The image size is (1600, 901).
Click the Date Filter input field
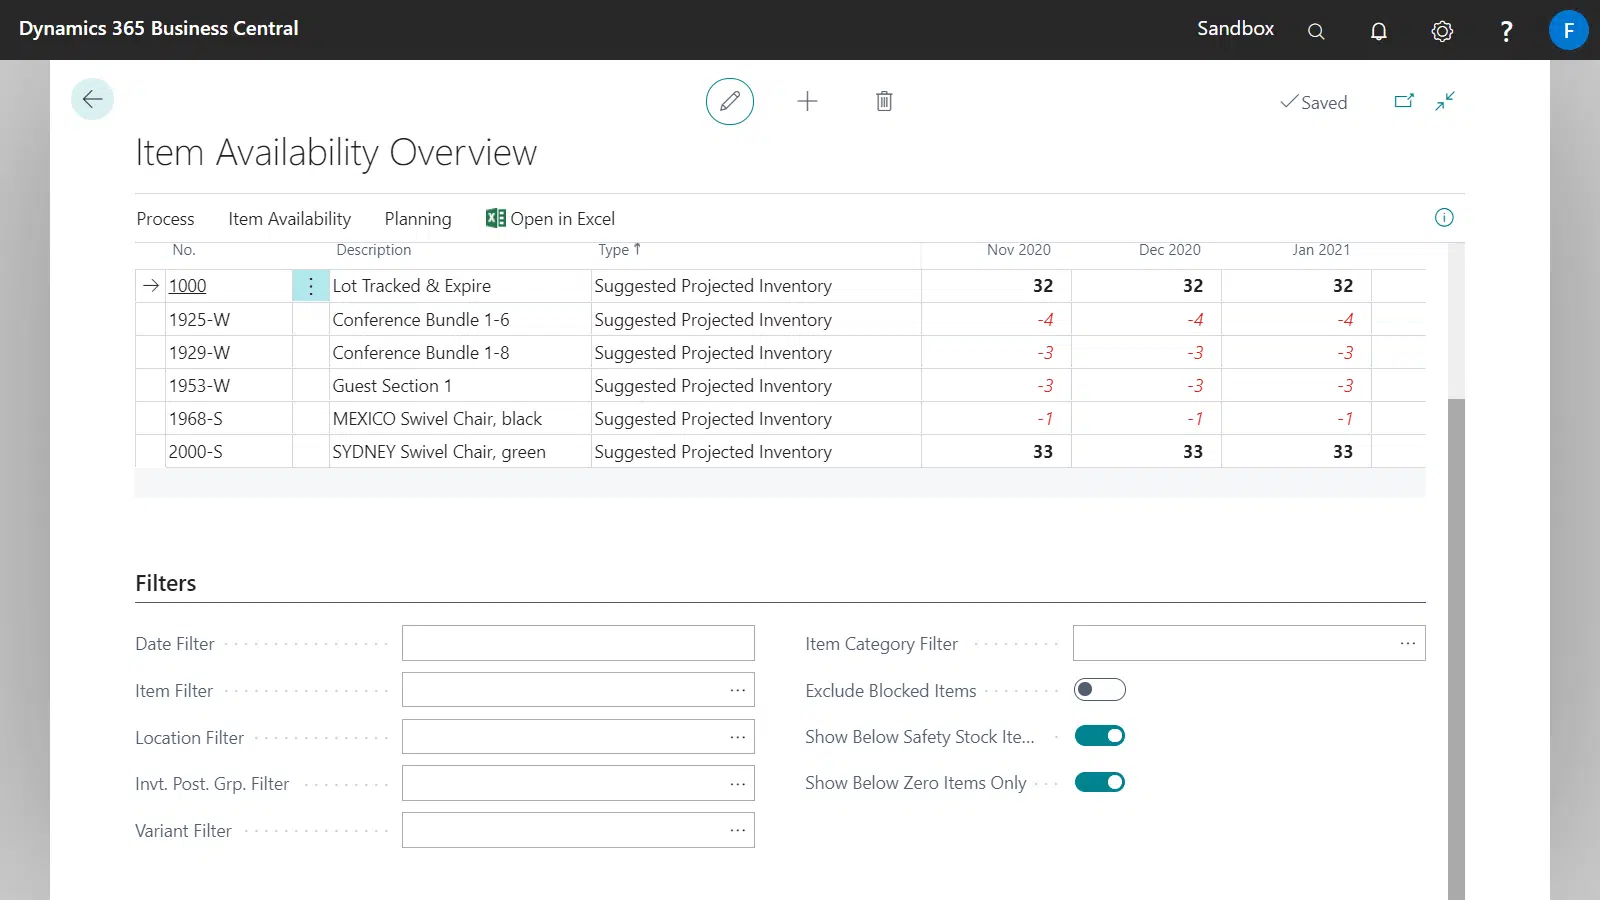[577, 643]
